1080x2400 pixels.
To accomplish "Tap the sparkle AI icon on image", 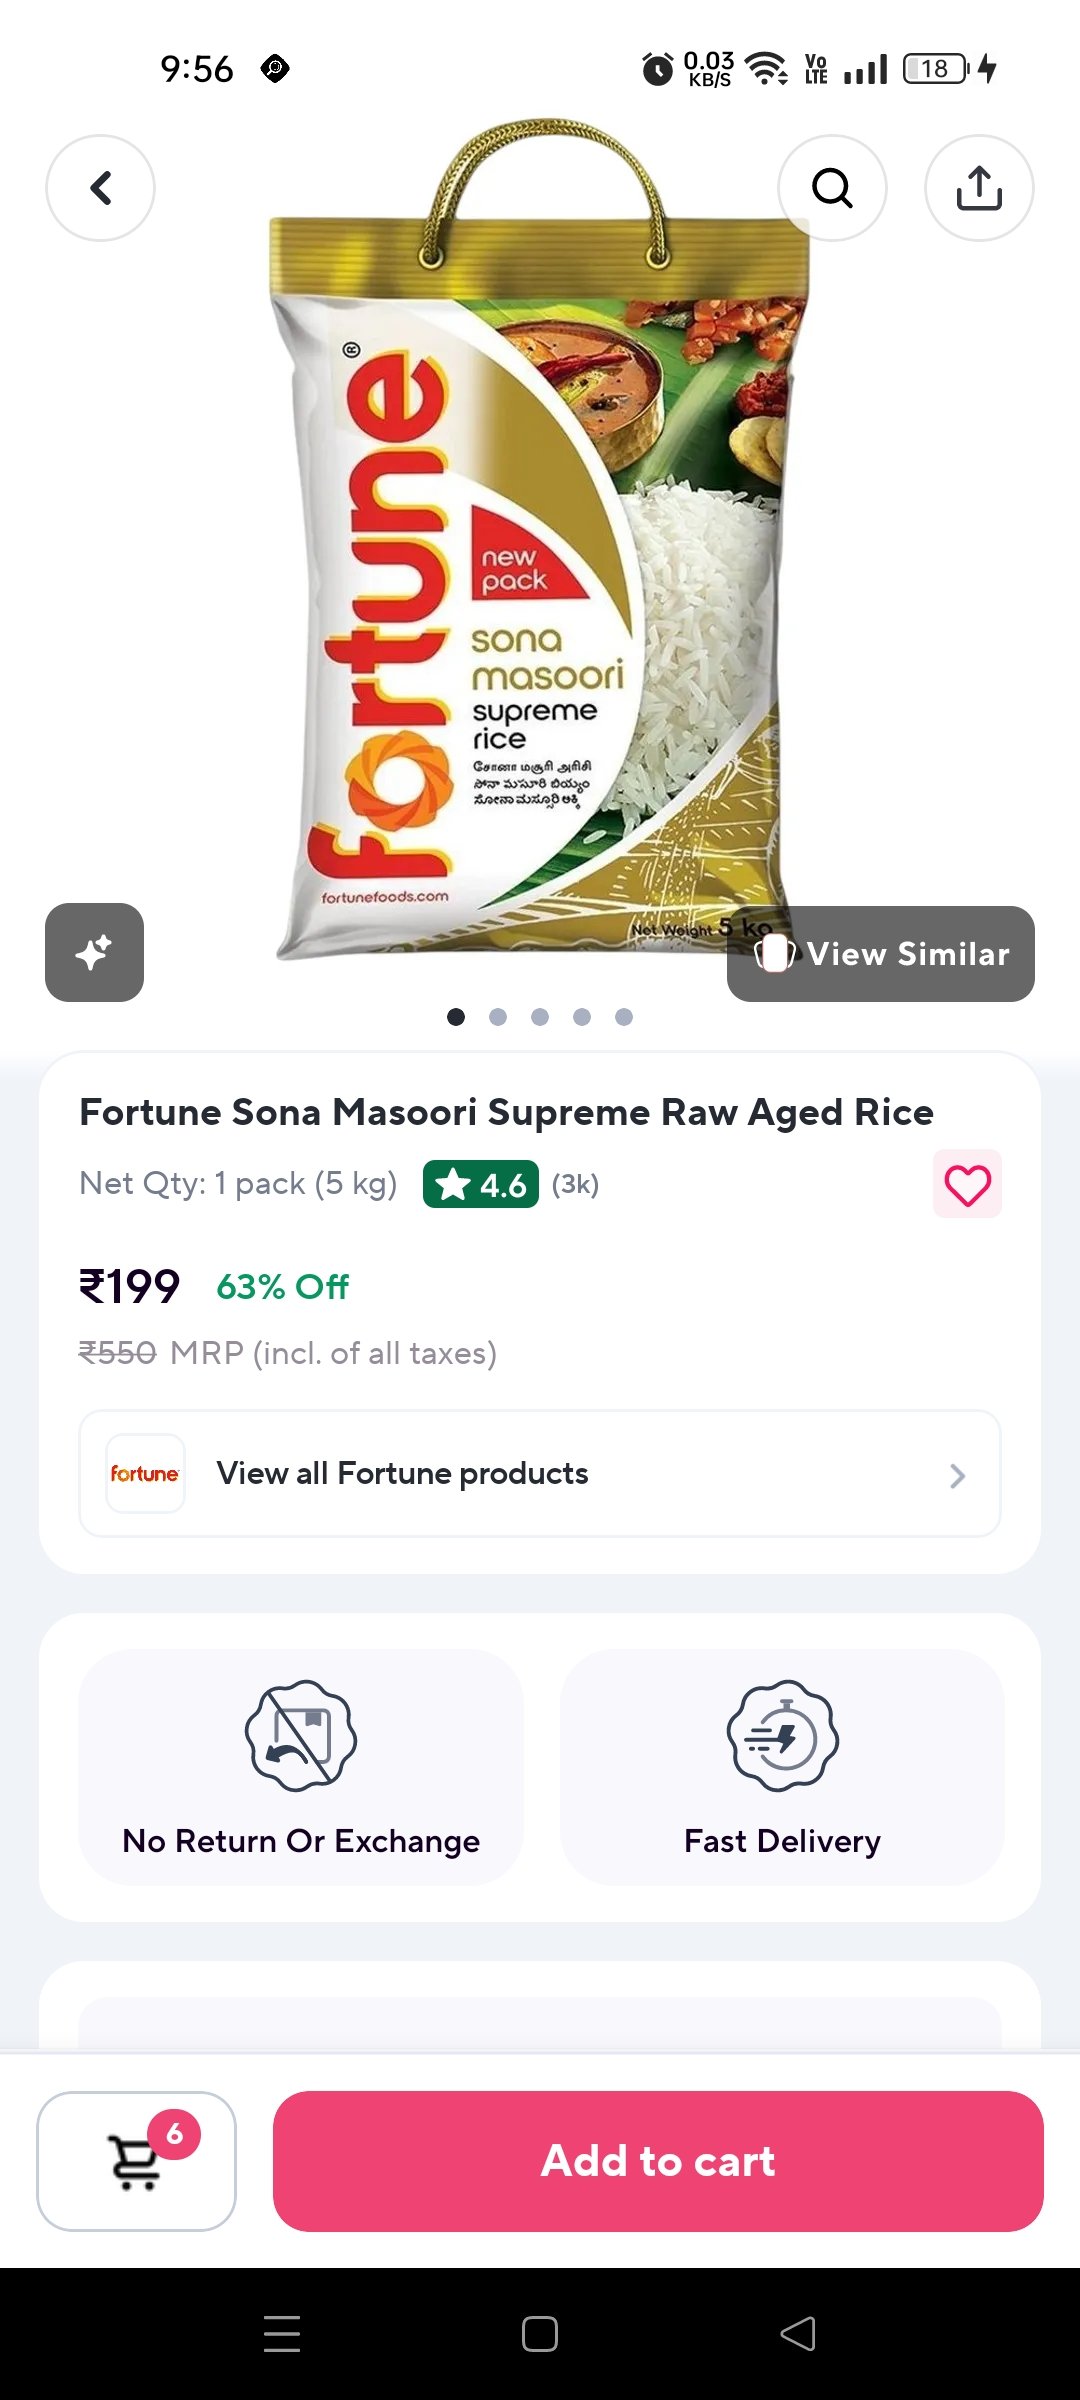I will (94, 952).
